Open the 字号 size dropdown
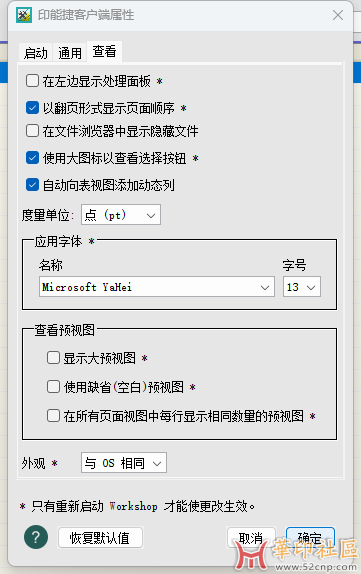The width and height of the screenshot is (361, 574). [302, 287]
